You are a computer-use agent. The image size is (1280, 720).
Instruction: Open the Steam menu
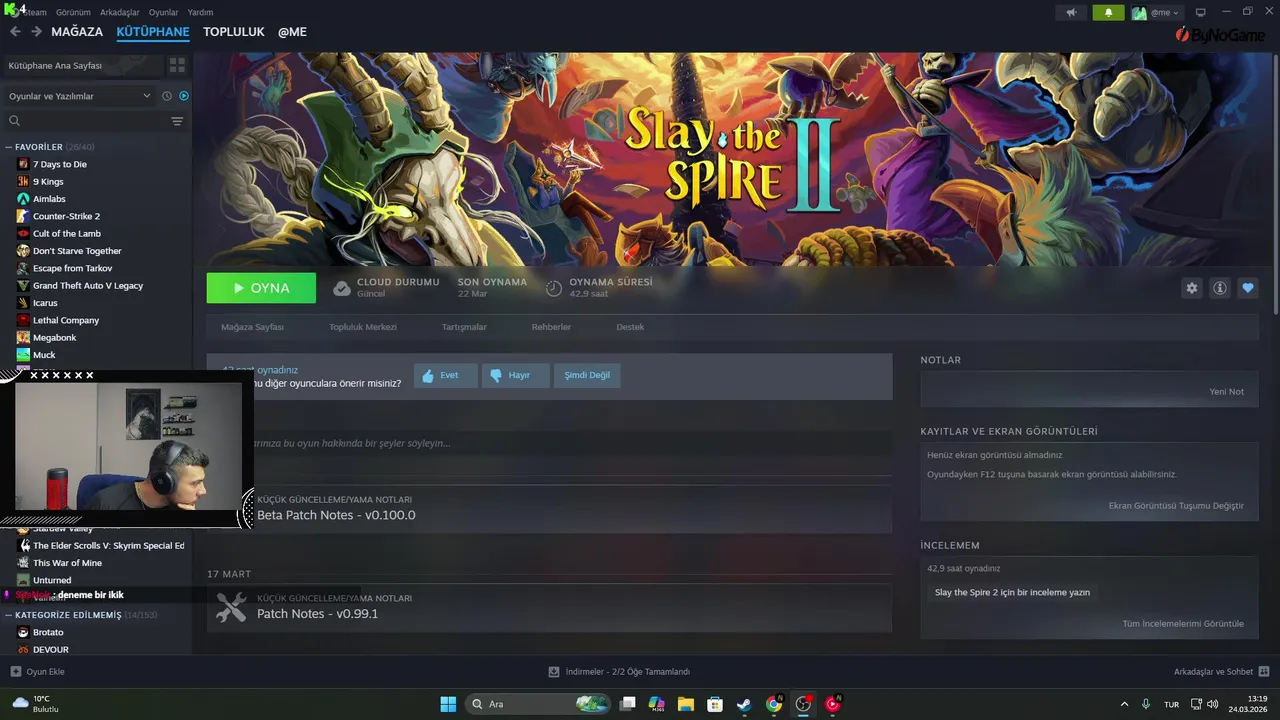pyautogui.click(x=35, y=13)
